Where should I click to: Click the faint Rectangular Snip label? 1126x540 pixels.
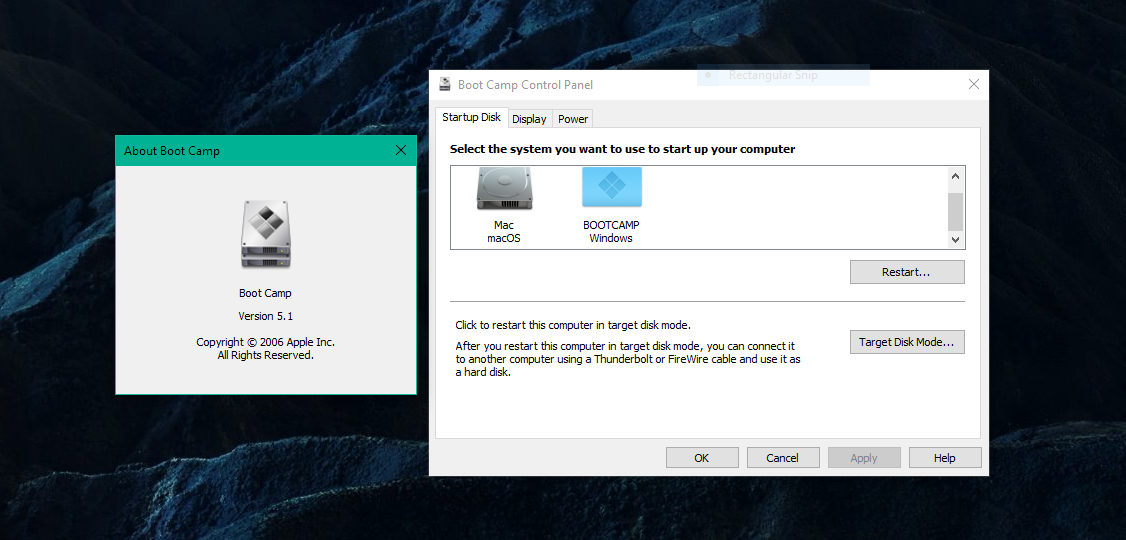[x=773, y=75]
